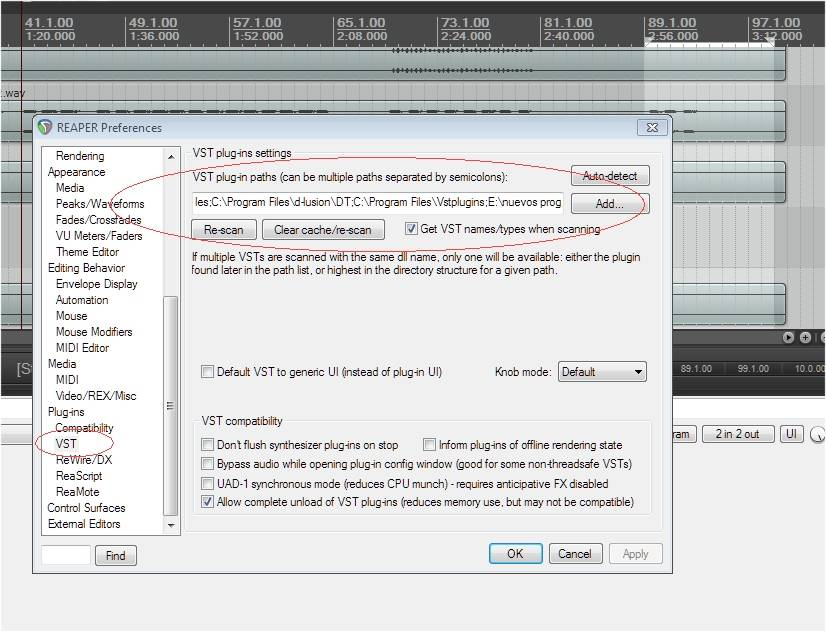The height and width of the screenshot is (632, 826).
Task: Select Media under Appearance
Action: click(70, 187)
